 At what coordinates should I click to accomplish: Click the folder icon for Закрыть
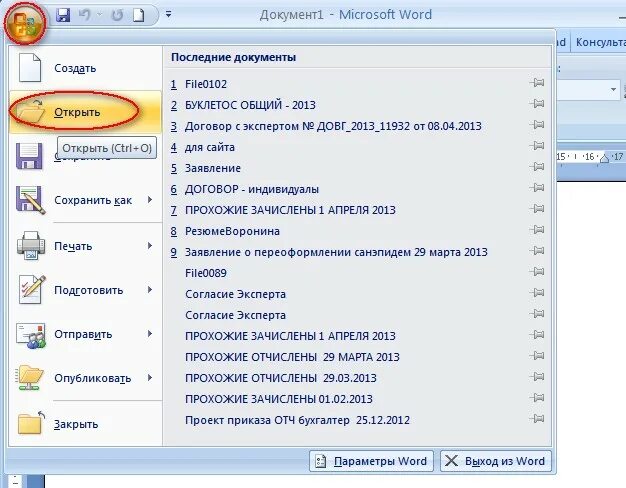30,423
